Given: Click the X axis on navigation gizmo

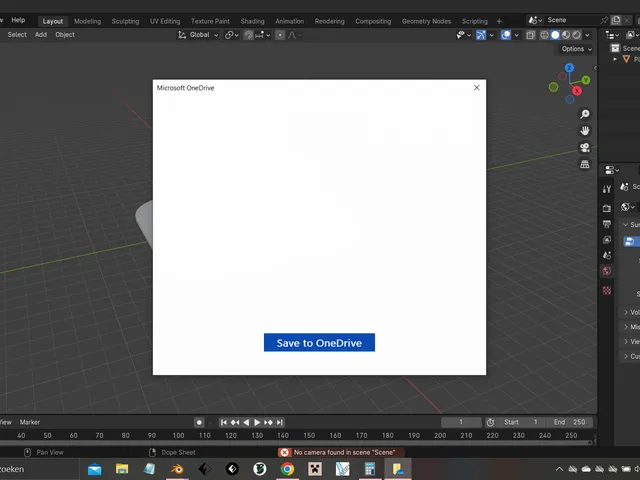Looking at the screenshot, I should (577, 91).
